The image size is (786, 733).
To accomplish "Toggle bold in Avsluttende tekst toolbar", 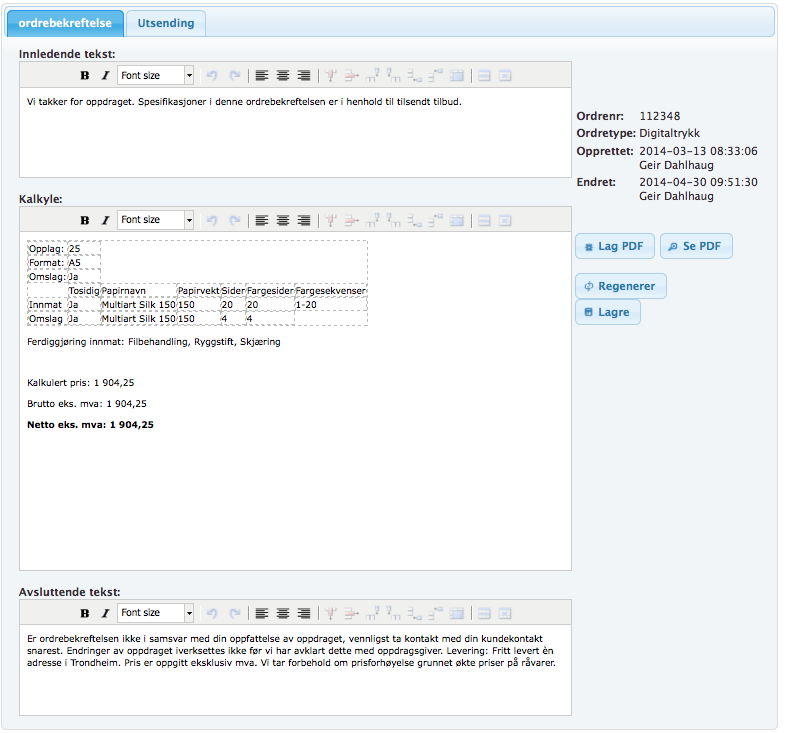I will 85,613.
